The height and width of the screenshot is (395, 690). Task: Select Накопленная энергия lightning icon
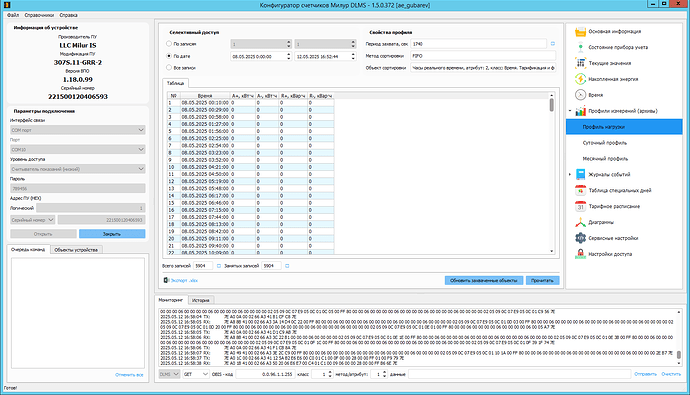coord(580,79)
